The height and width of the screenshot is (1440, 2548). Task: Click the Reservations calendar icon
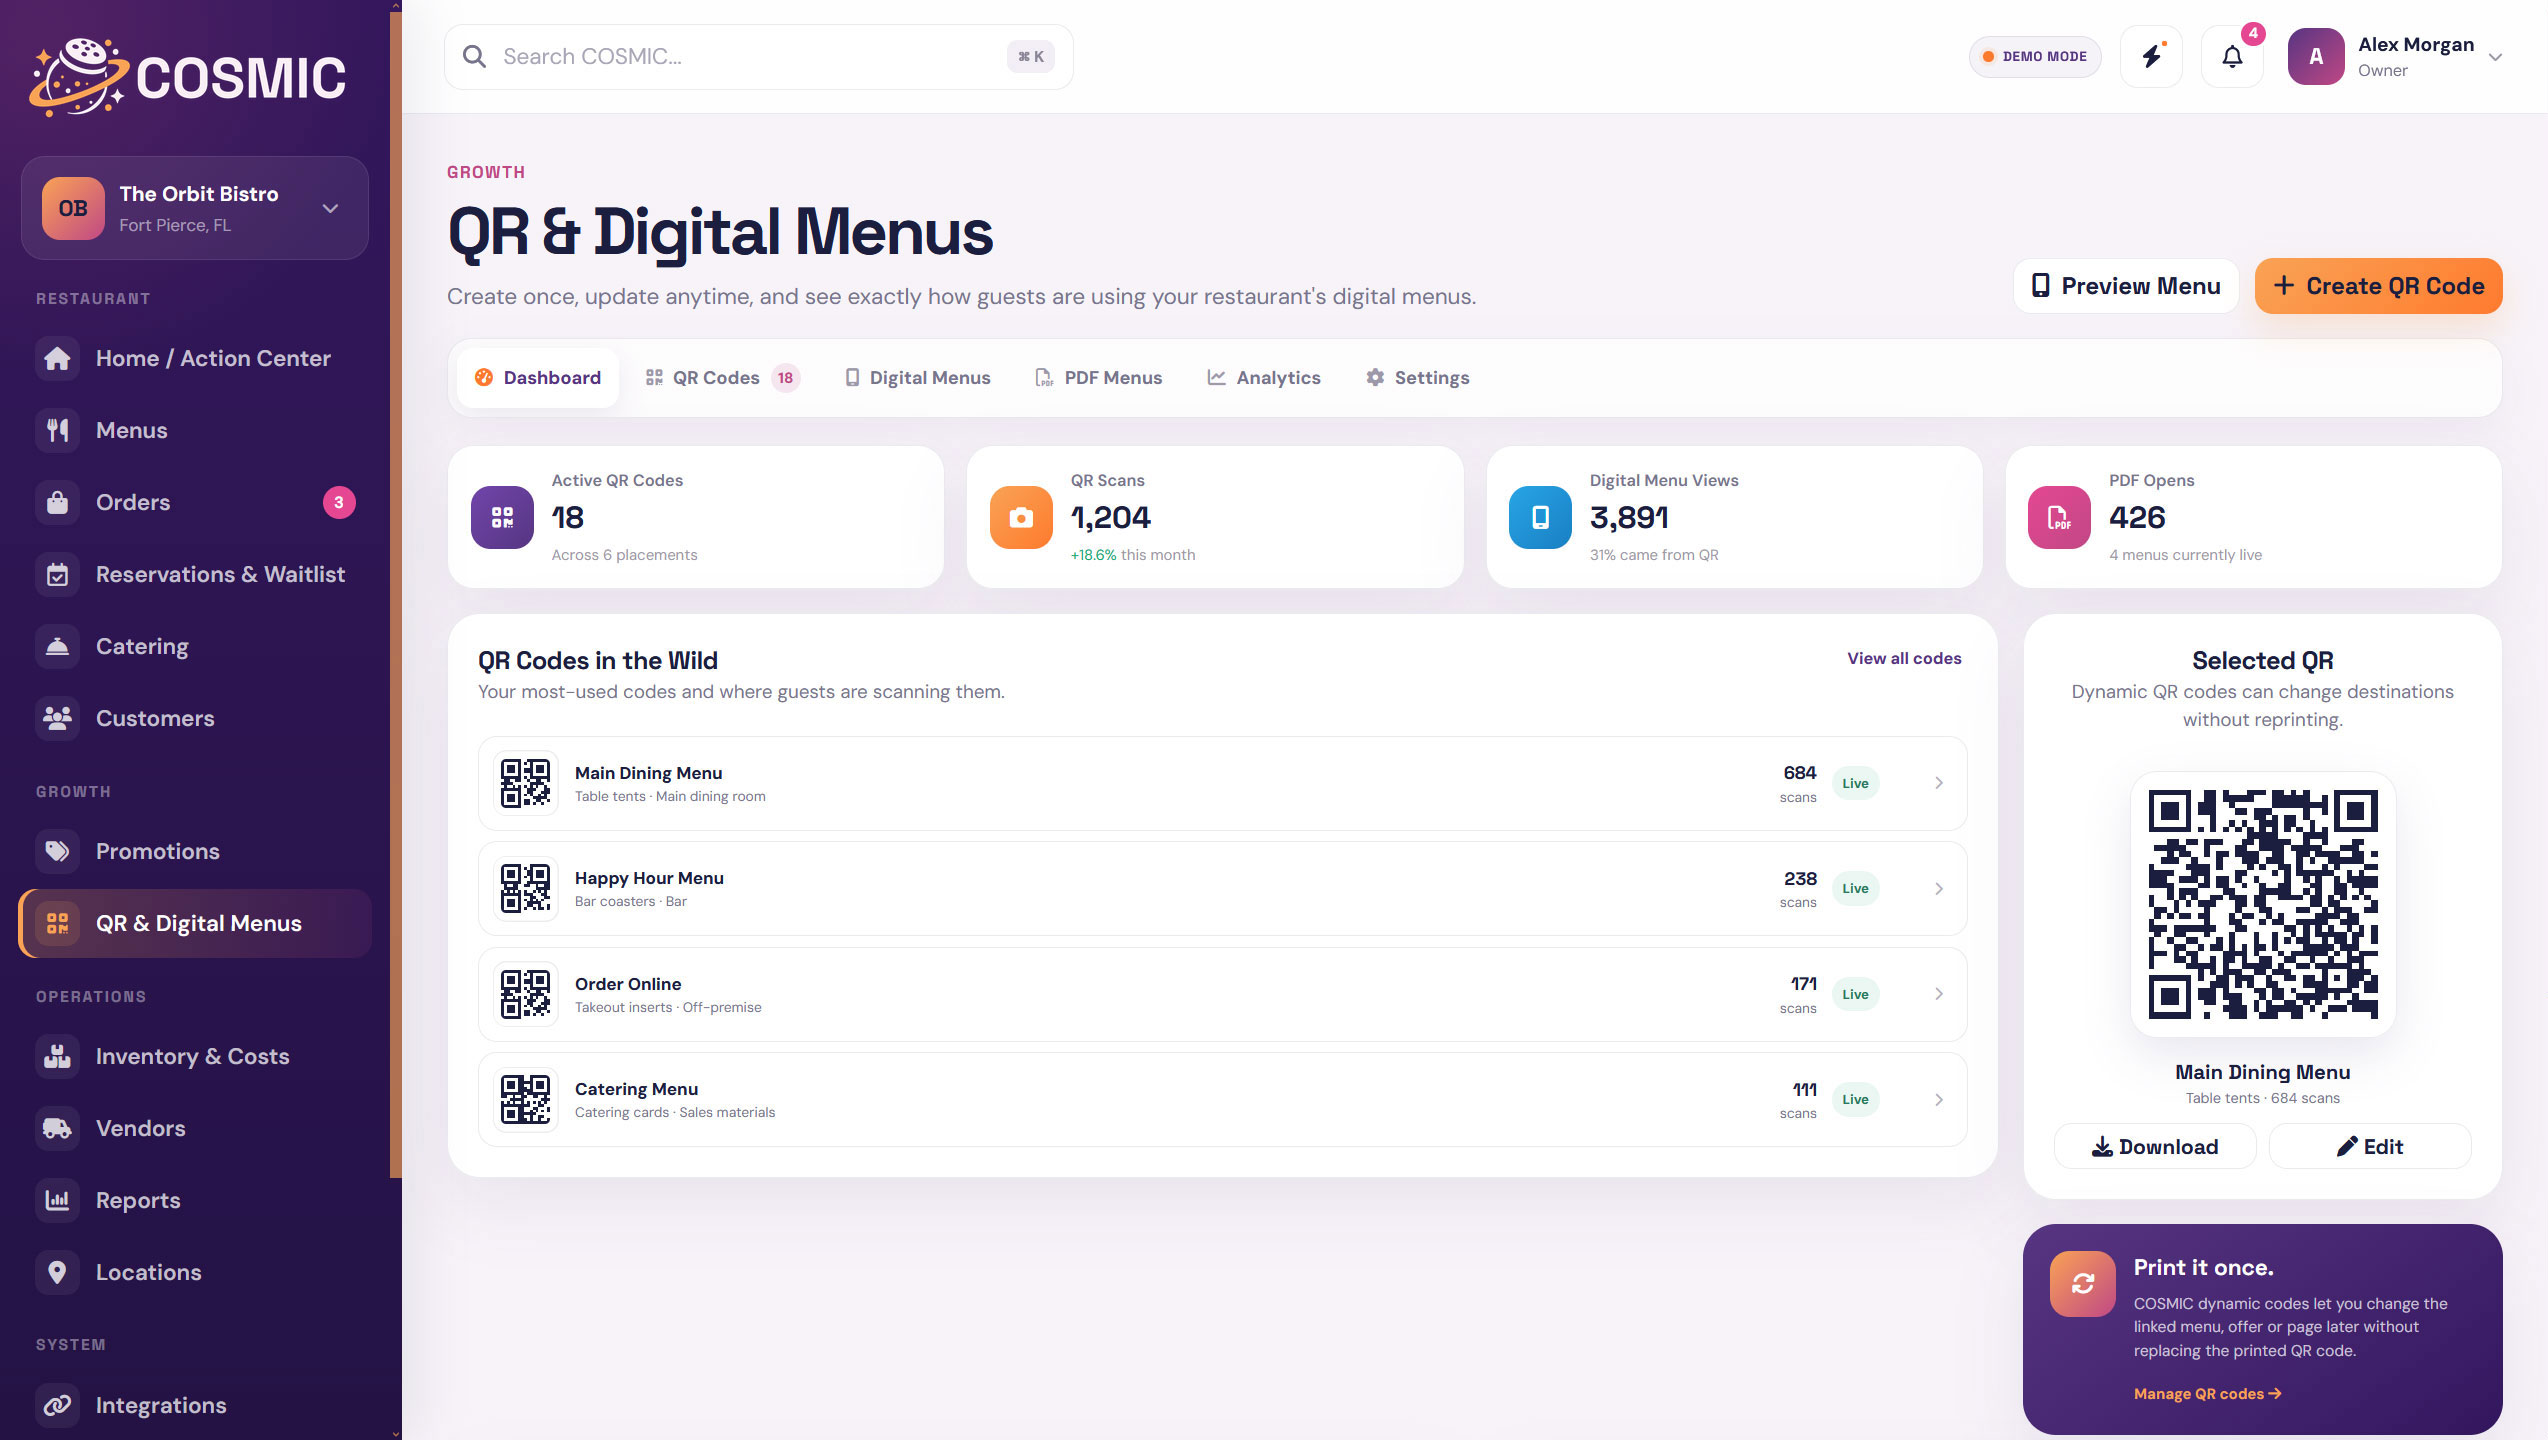pos(58,574)
